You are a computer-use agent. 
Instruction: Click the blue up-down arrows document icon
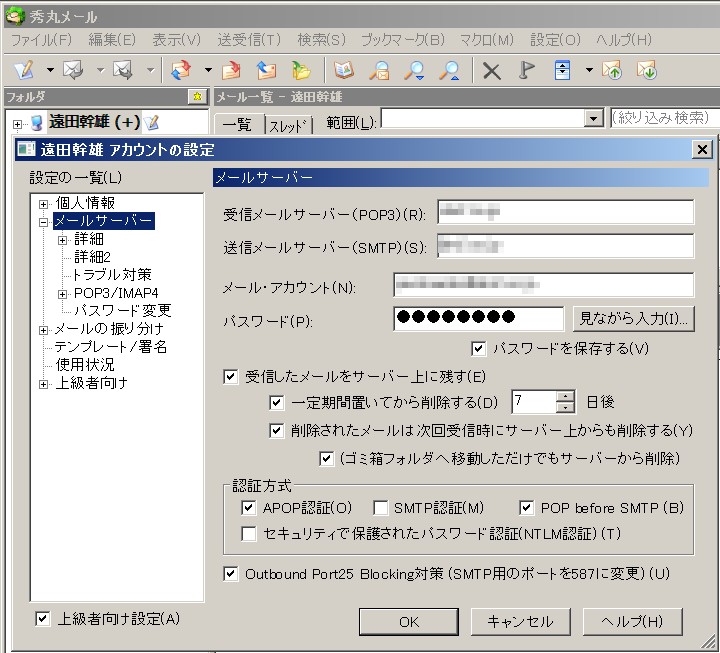[x=562, y=70]
